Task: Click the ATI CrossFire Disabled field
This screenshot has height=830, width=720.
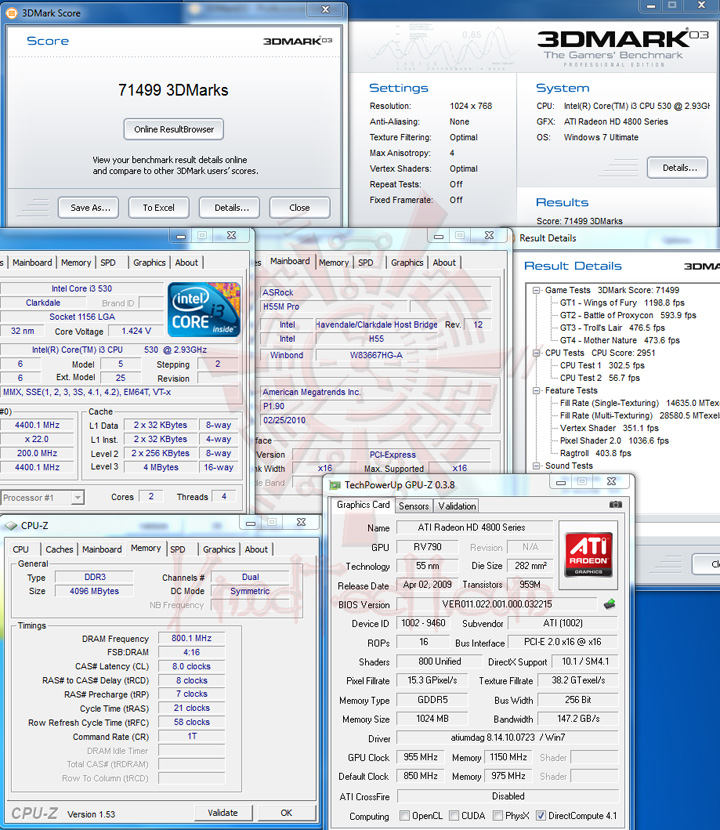Action: point(507,796)
